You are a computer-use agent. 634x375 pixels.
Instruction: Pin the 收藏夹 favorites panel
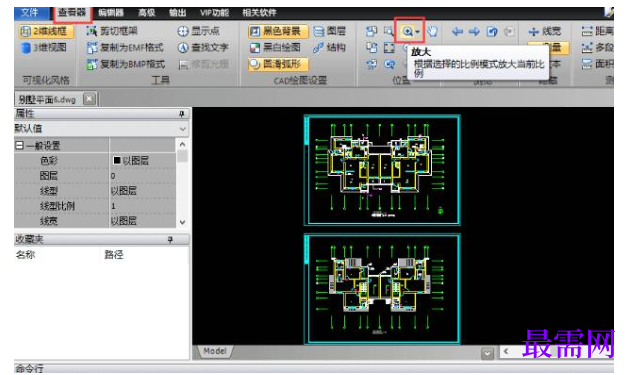170,240
